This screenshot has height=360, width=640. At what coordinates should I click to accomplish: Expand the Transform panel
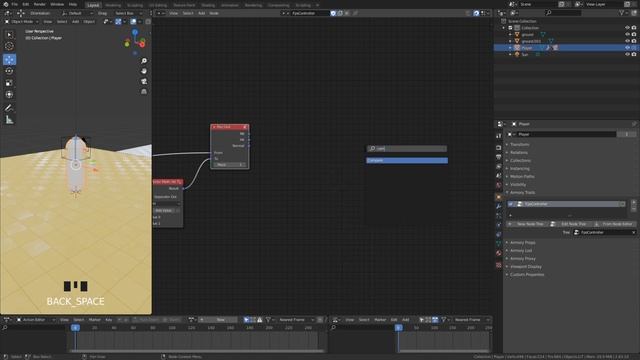tap(520, 144)
